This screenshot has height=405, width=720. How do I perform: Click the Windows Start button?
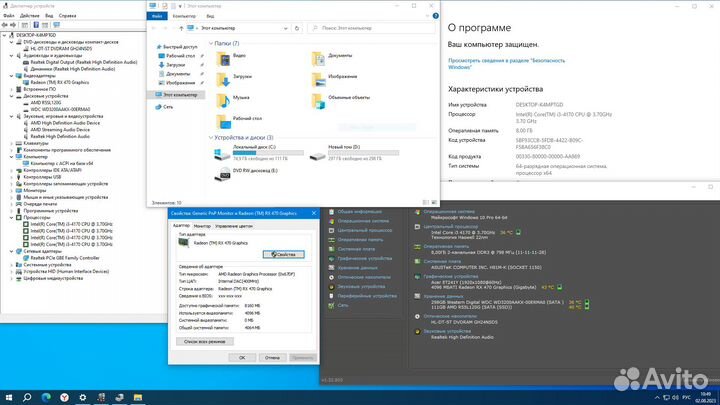coord(9,398)
